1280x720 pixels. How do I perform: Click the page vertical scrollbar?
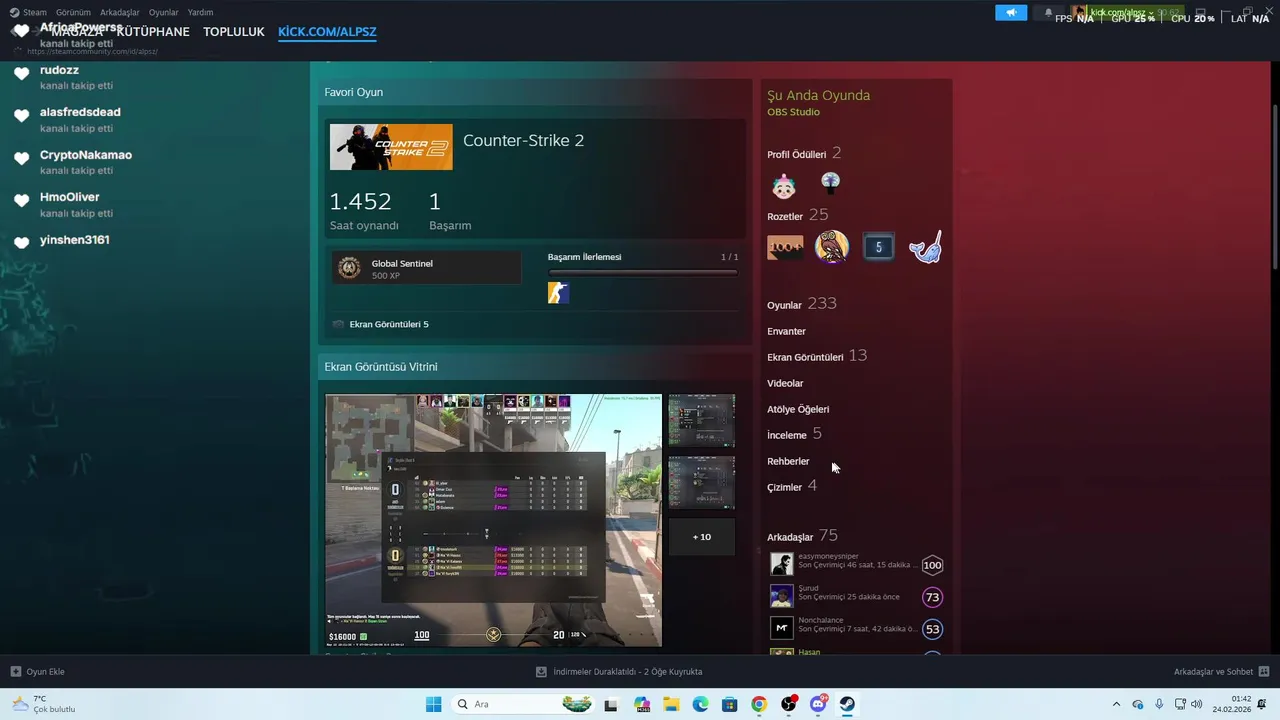(x=1274, y=185)
